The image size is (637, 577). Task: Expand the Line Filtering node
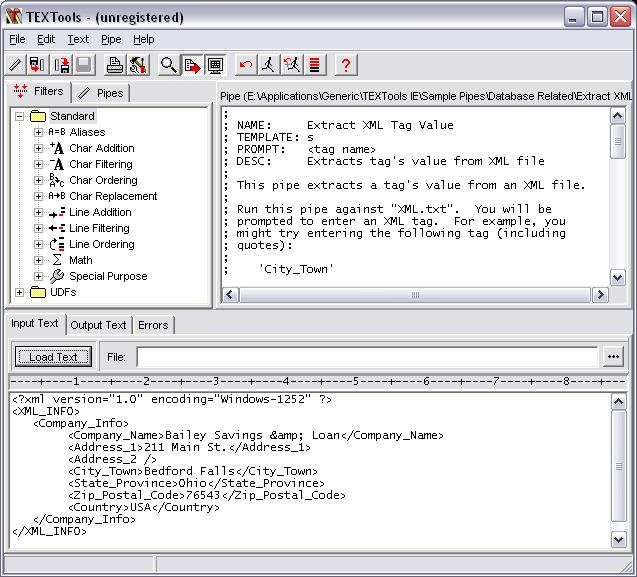coord(38,228)
